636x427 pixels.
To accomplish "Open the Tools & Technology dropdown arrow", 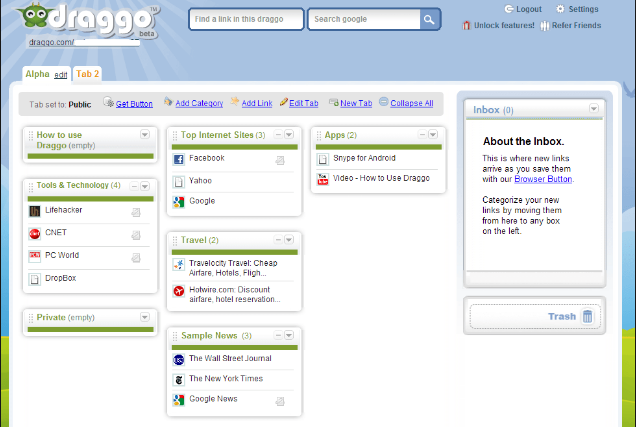I will point(145,186).
